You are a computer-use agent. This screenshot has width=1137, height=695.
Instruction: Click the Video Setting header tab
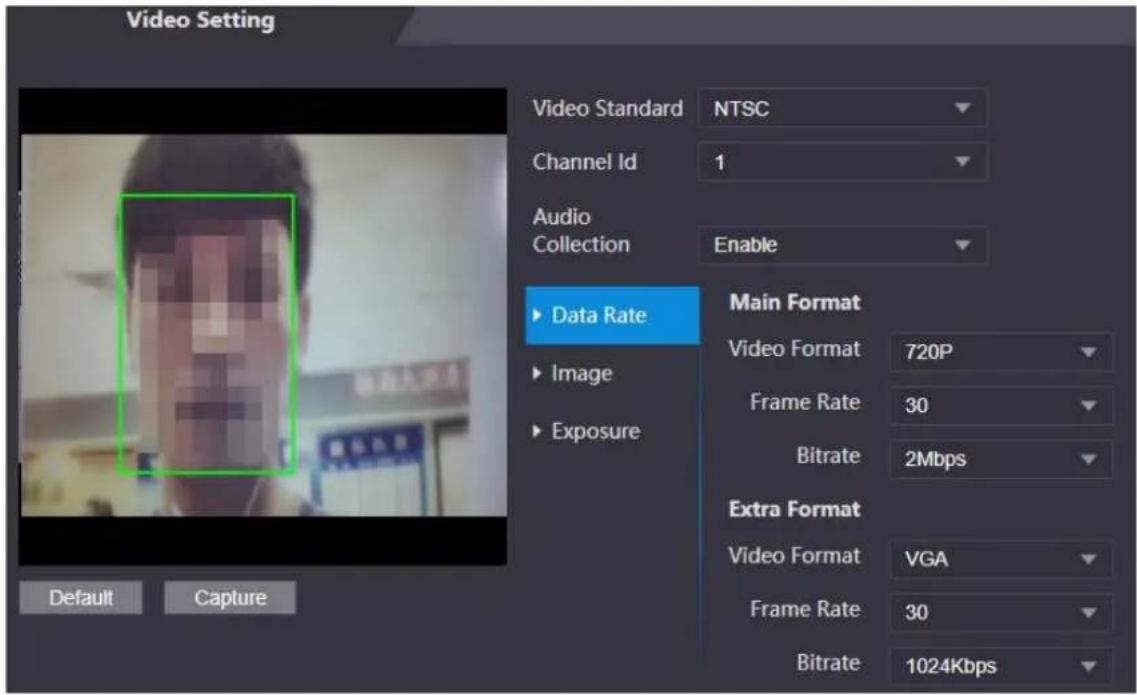click(201, 20)
